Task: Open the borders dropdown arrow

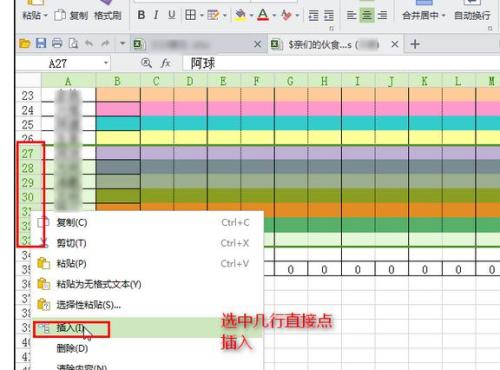Action: [202, 15]
